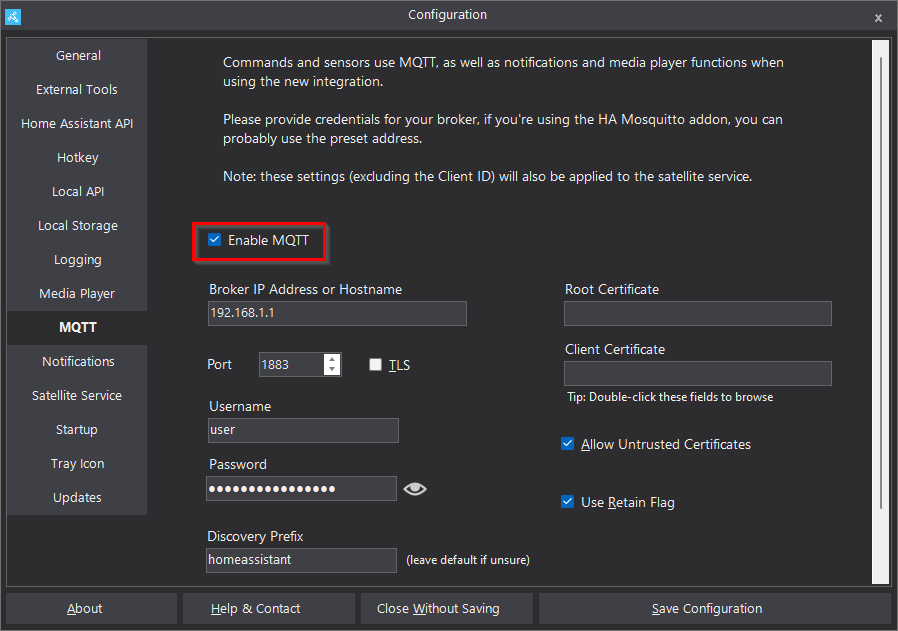Open Home Assistant API tab
This screenshot has height=631, width=898.
click(77, 124)
